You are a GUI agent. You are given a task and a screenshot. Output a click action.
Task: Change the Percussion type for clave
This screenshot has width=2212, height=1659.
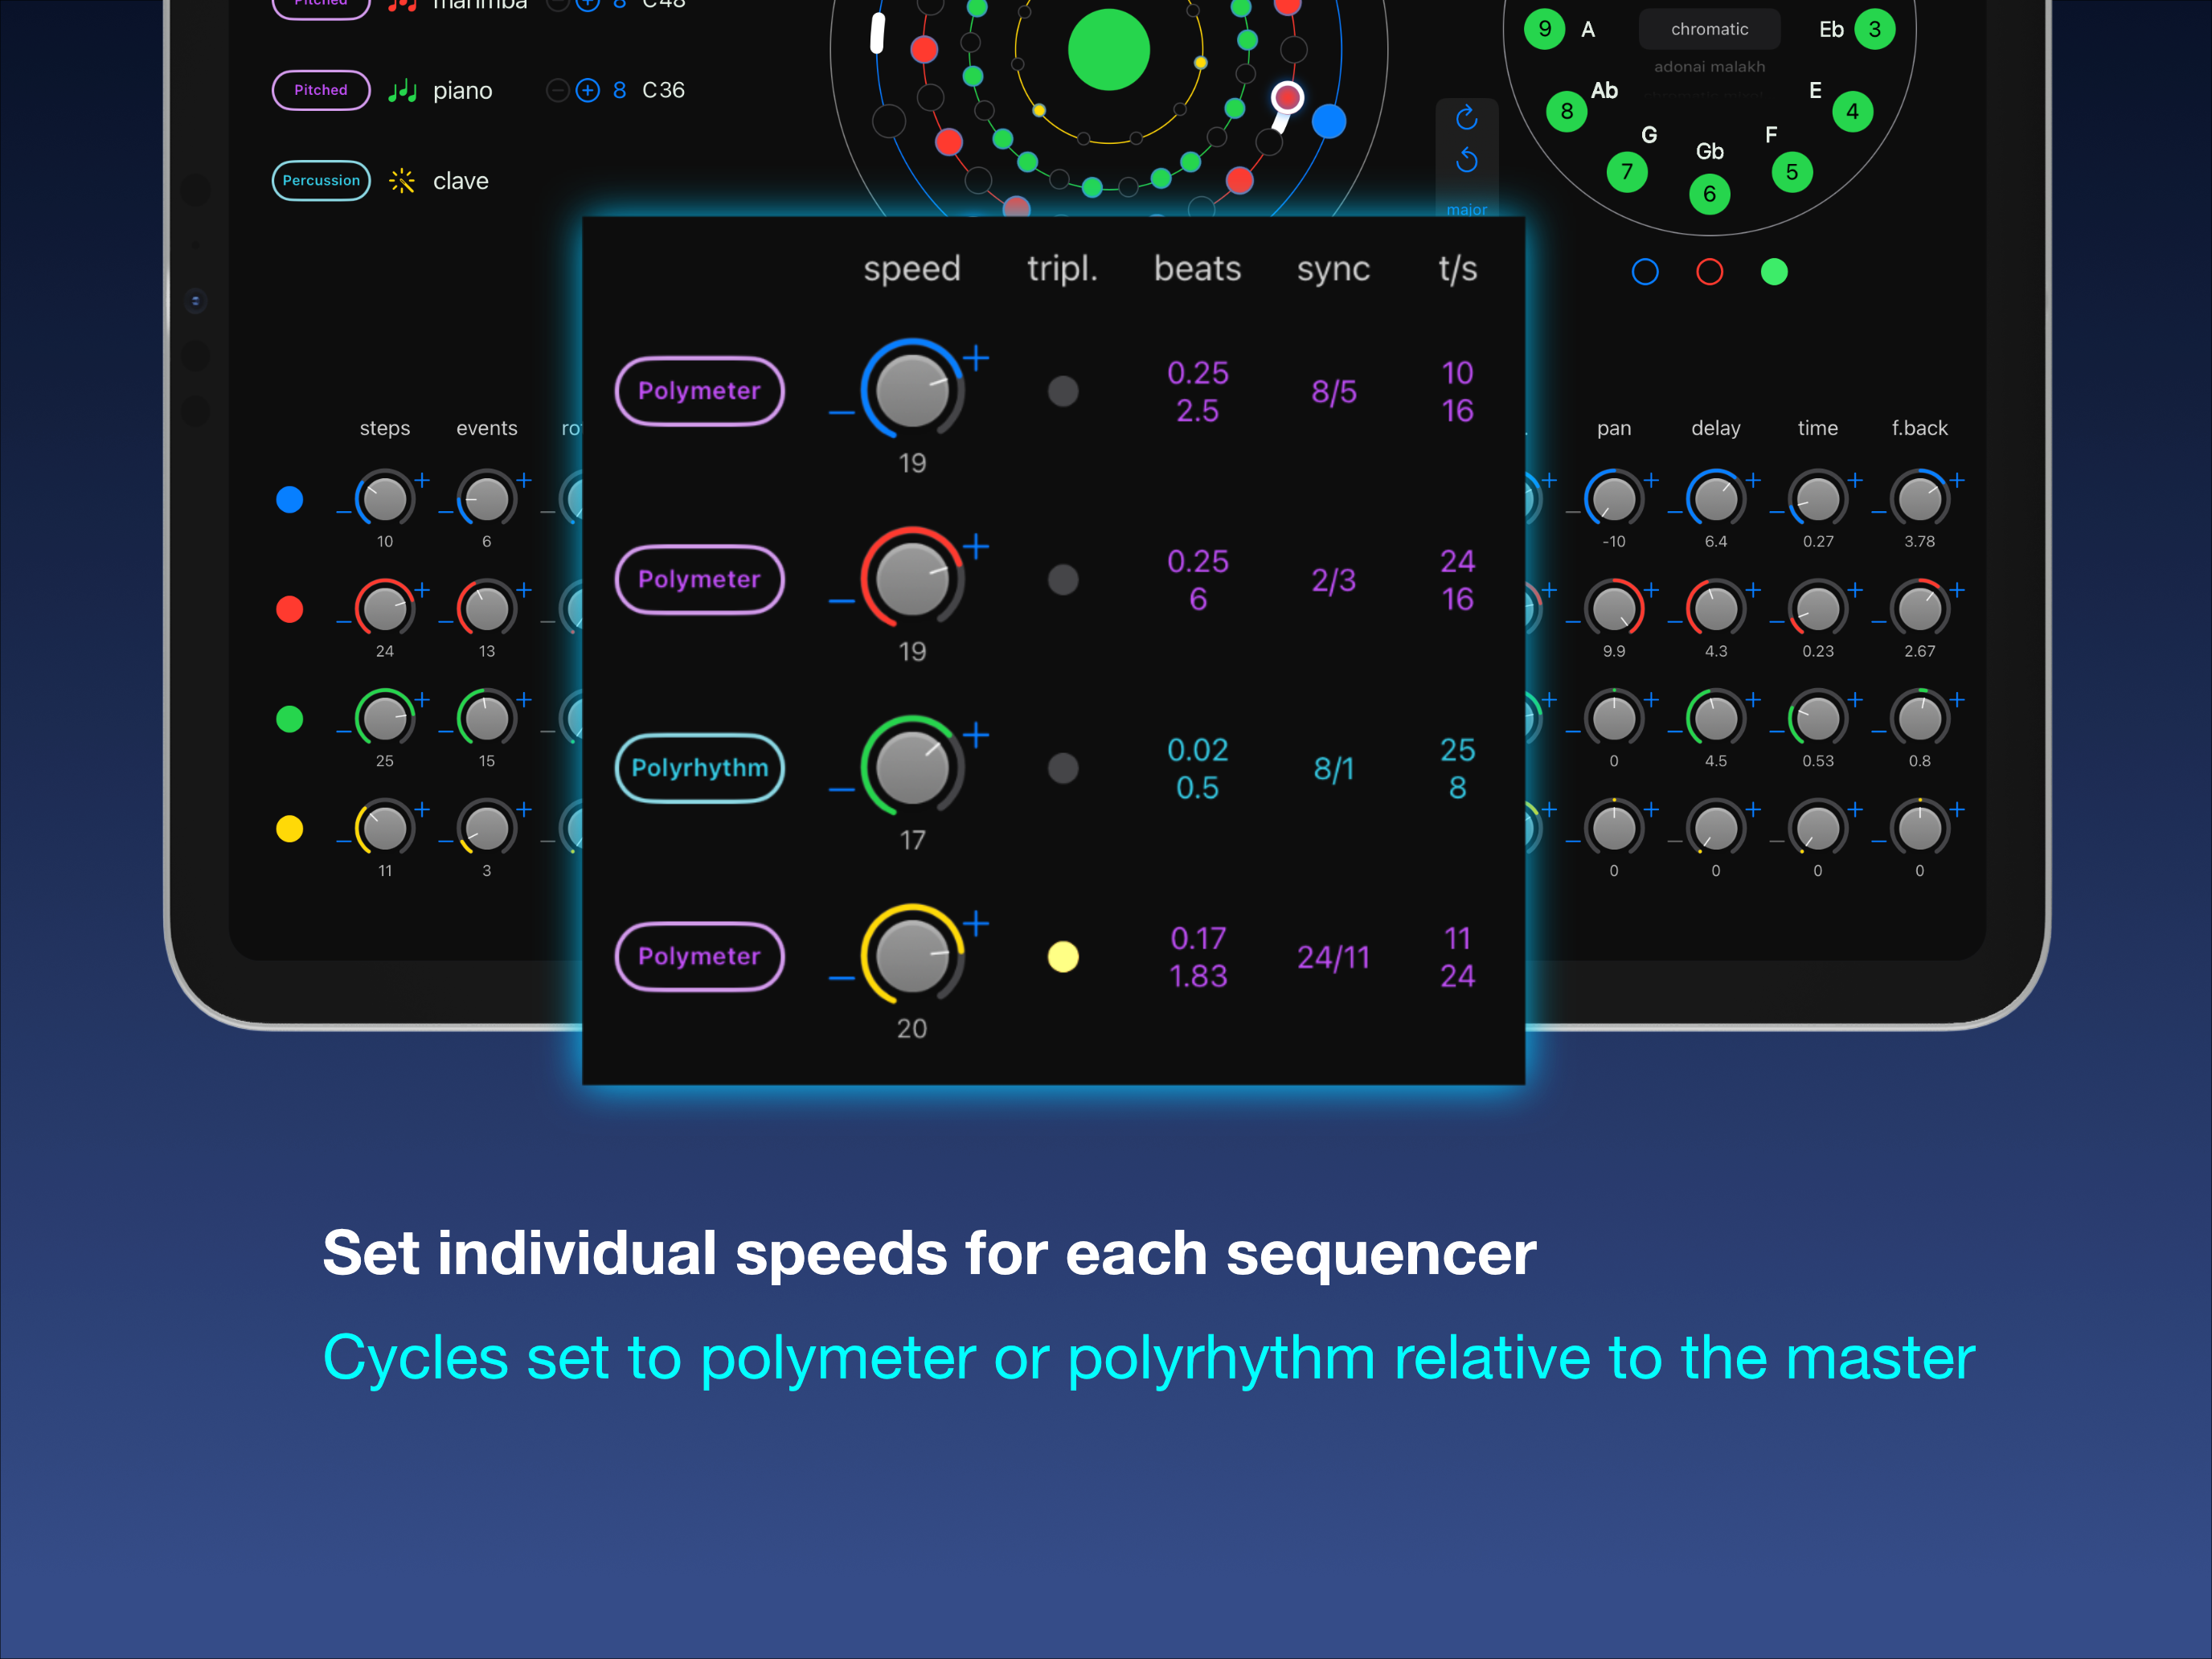[x=321, y=181]
